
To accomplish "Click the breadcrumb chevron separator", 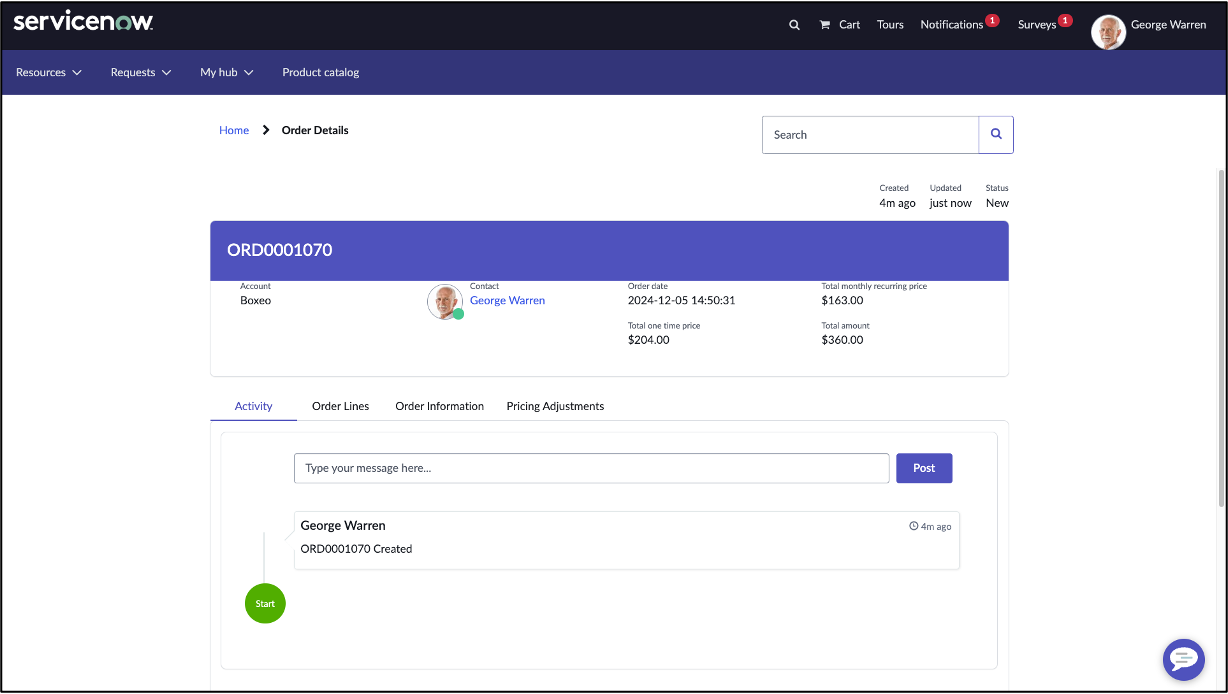I will coord(266,130).
